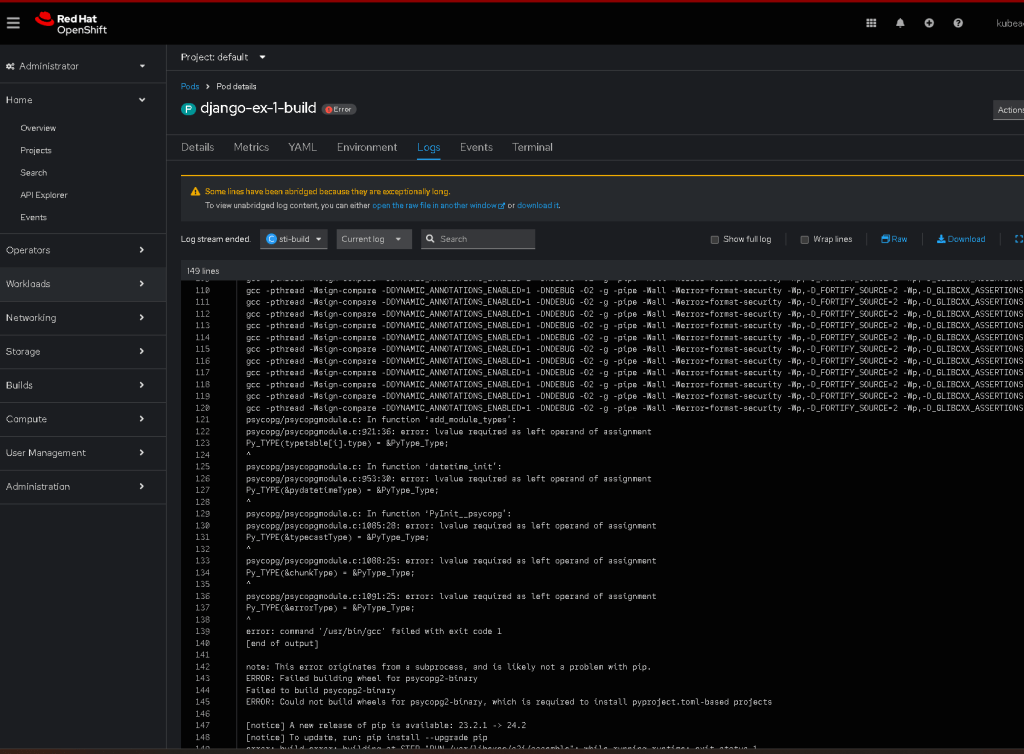Open the hamburger navigation menu
The image size is (1024, 754).
(x=13, y=23)
